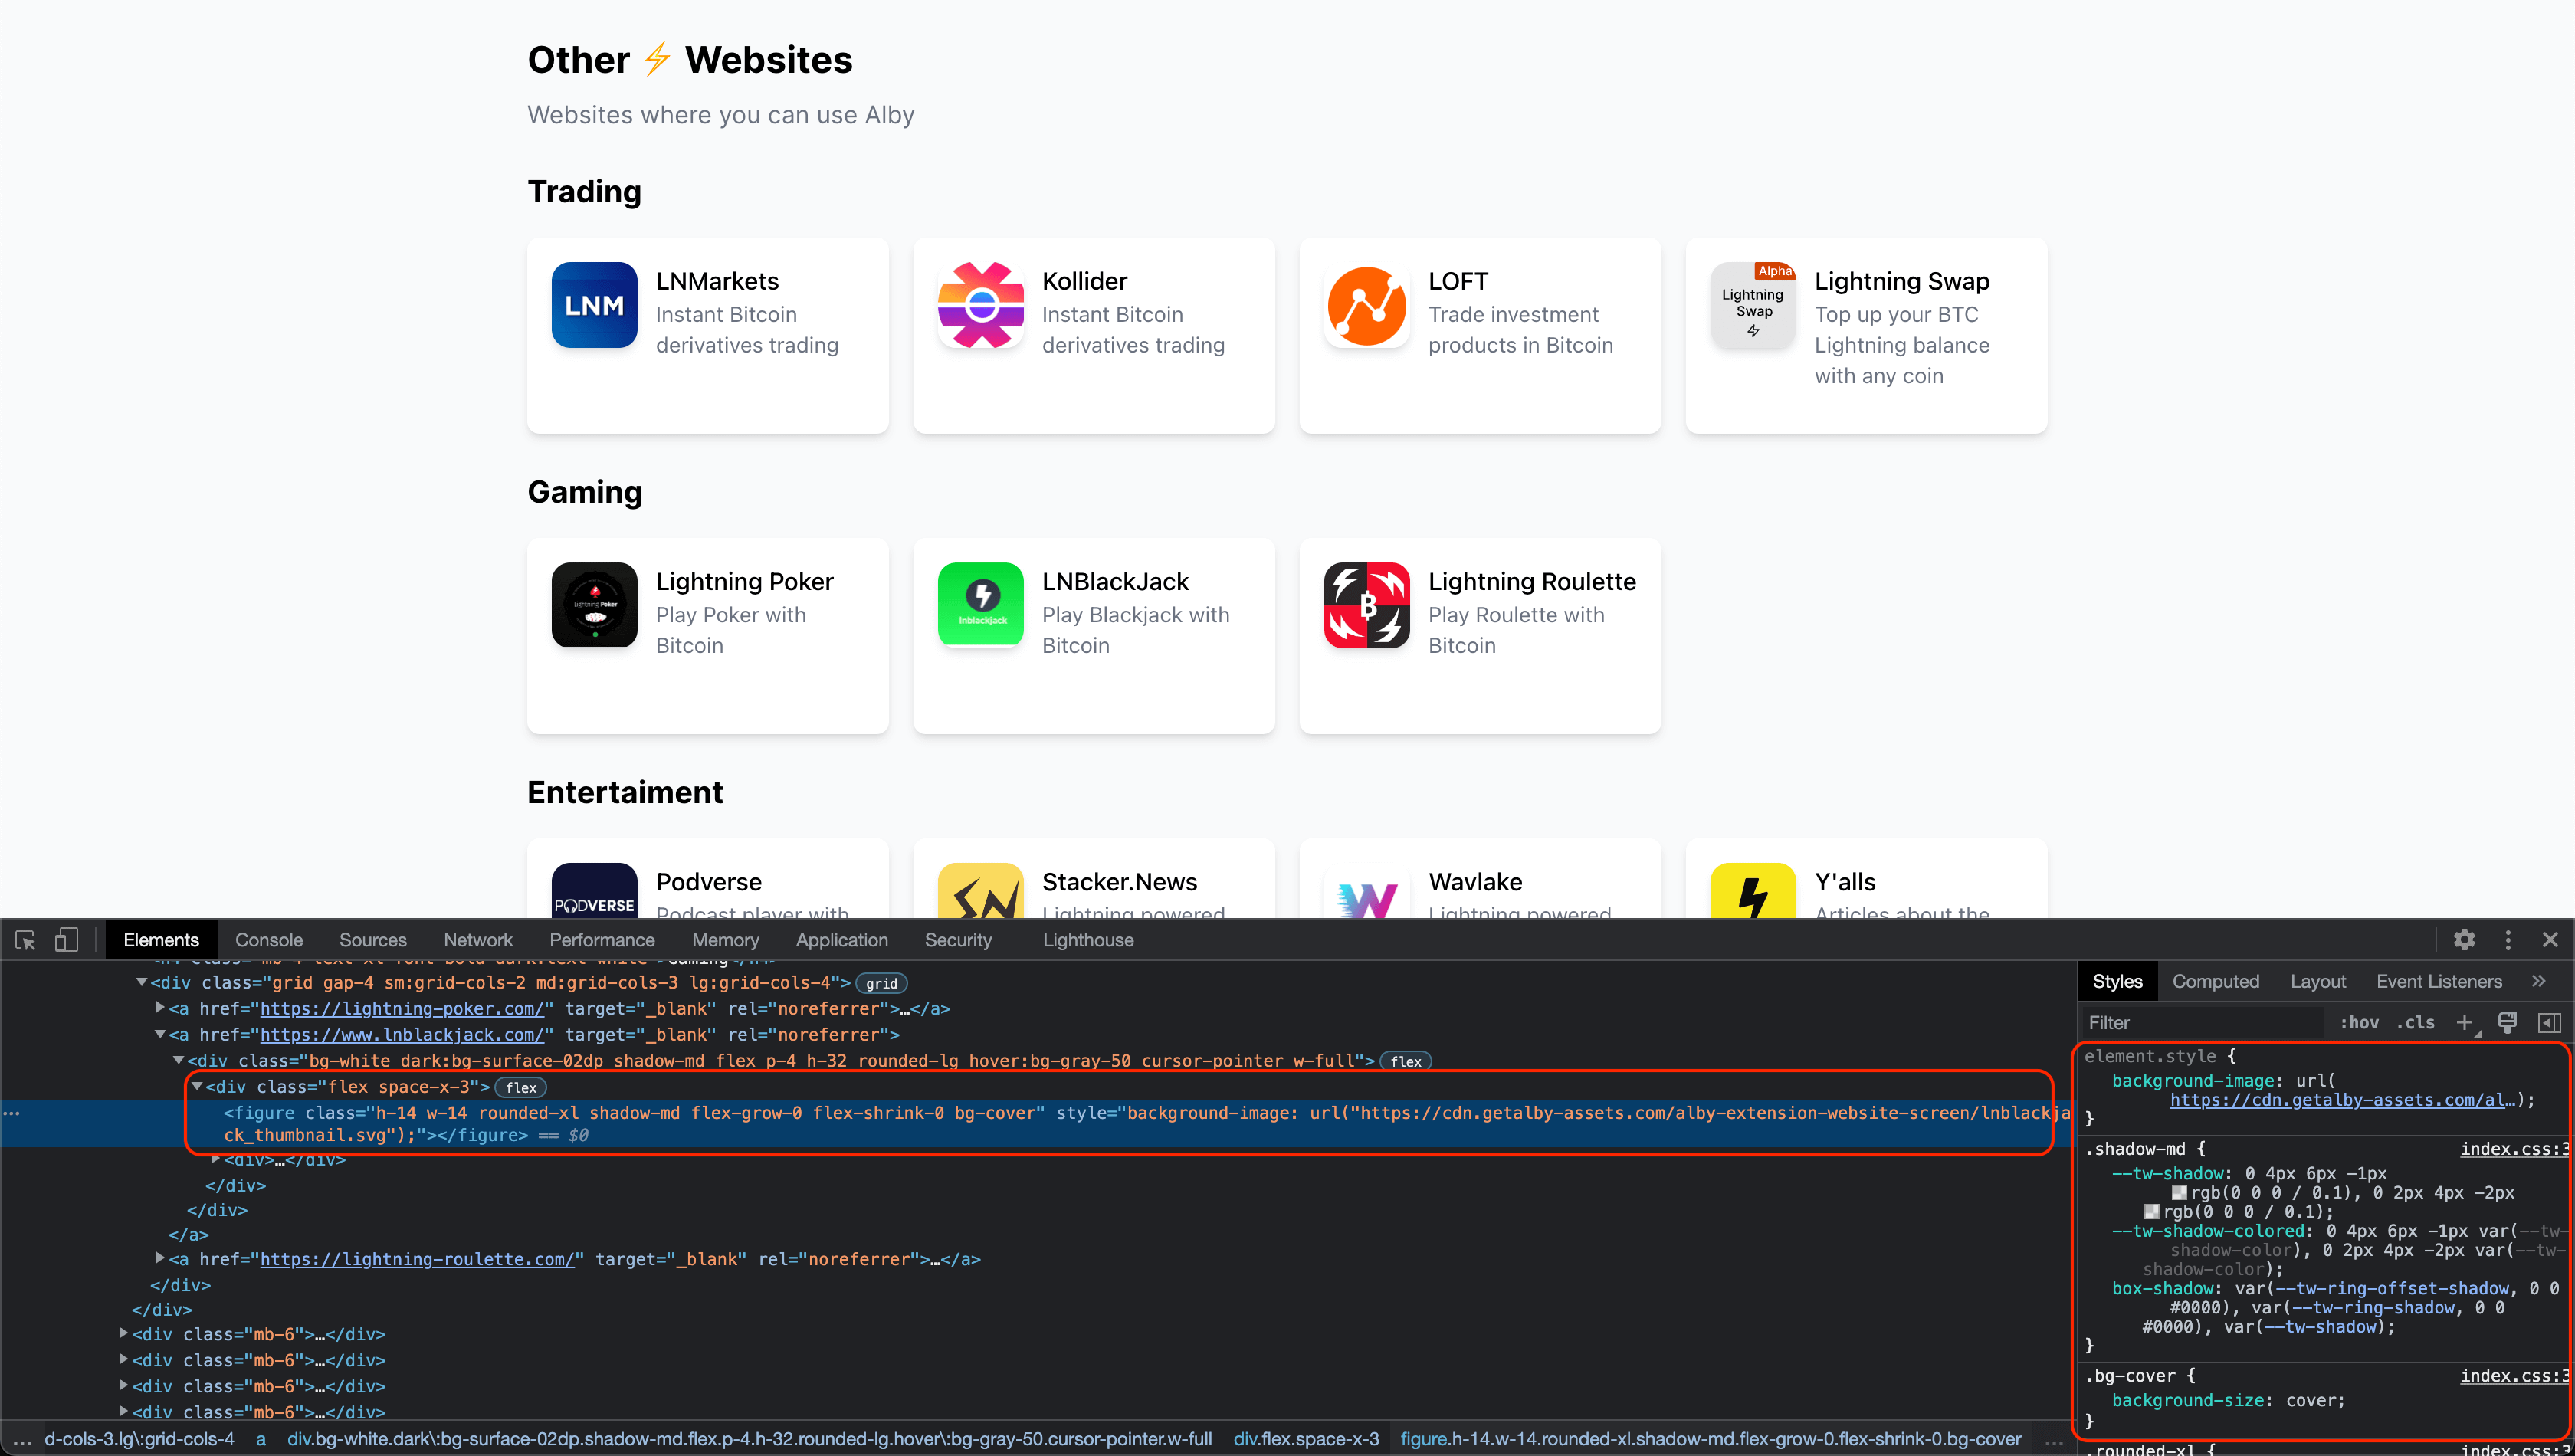This screenshot has height=1456, width=2575.
Task: Activate the inspect element picker icon
Action: point(26,940)
